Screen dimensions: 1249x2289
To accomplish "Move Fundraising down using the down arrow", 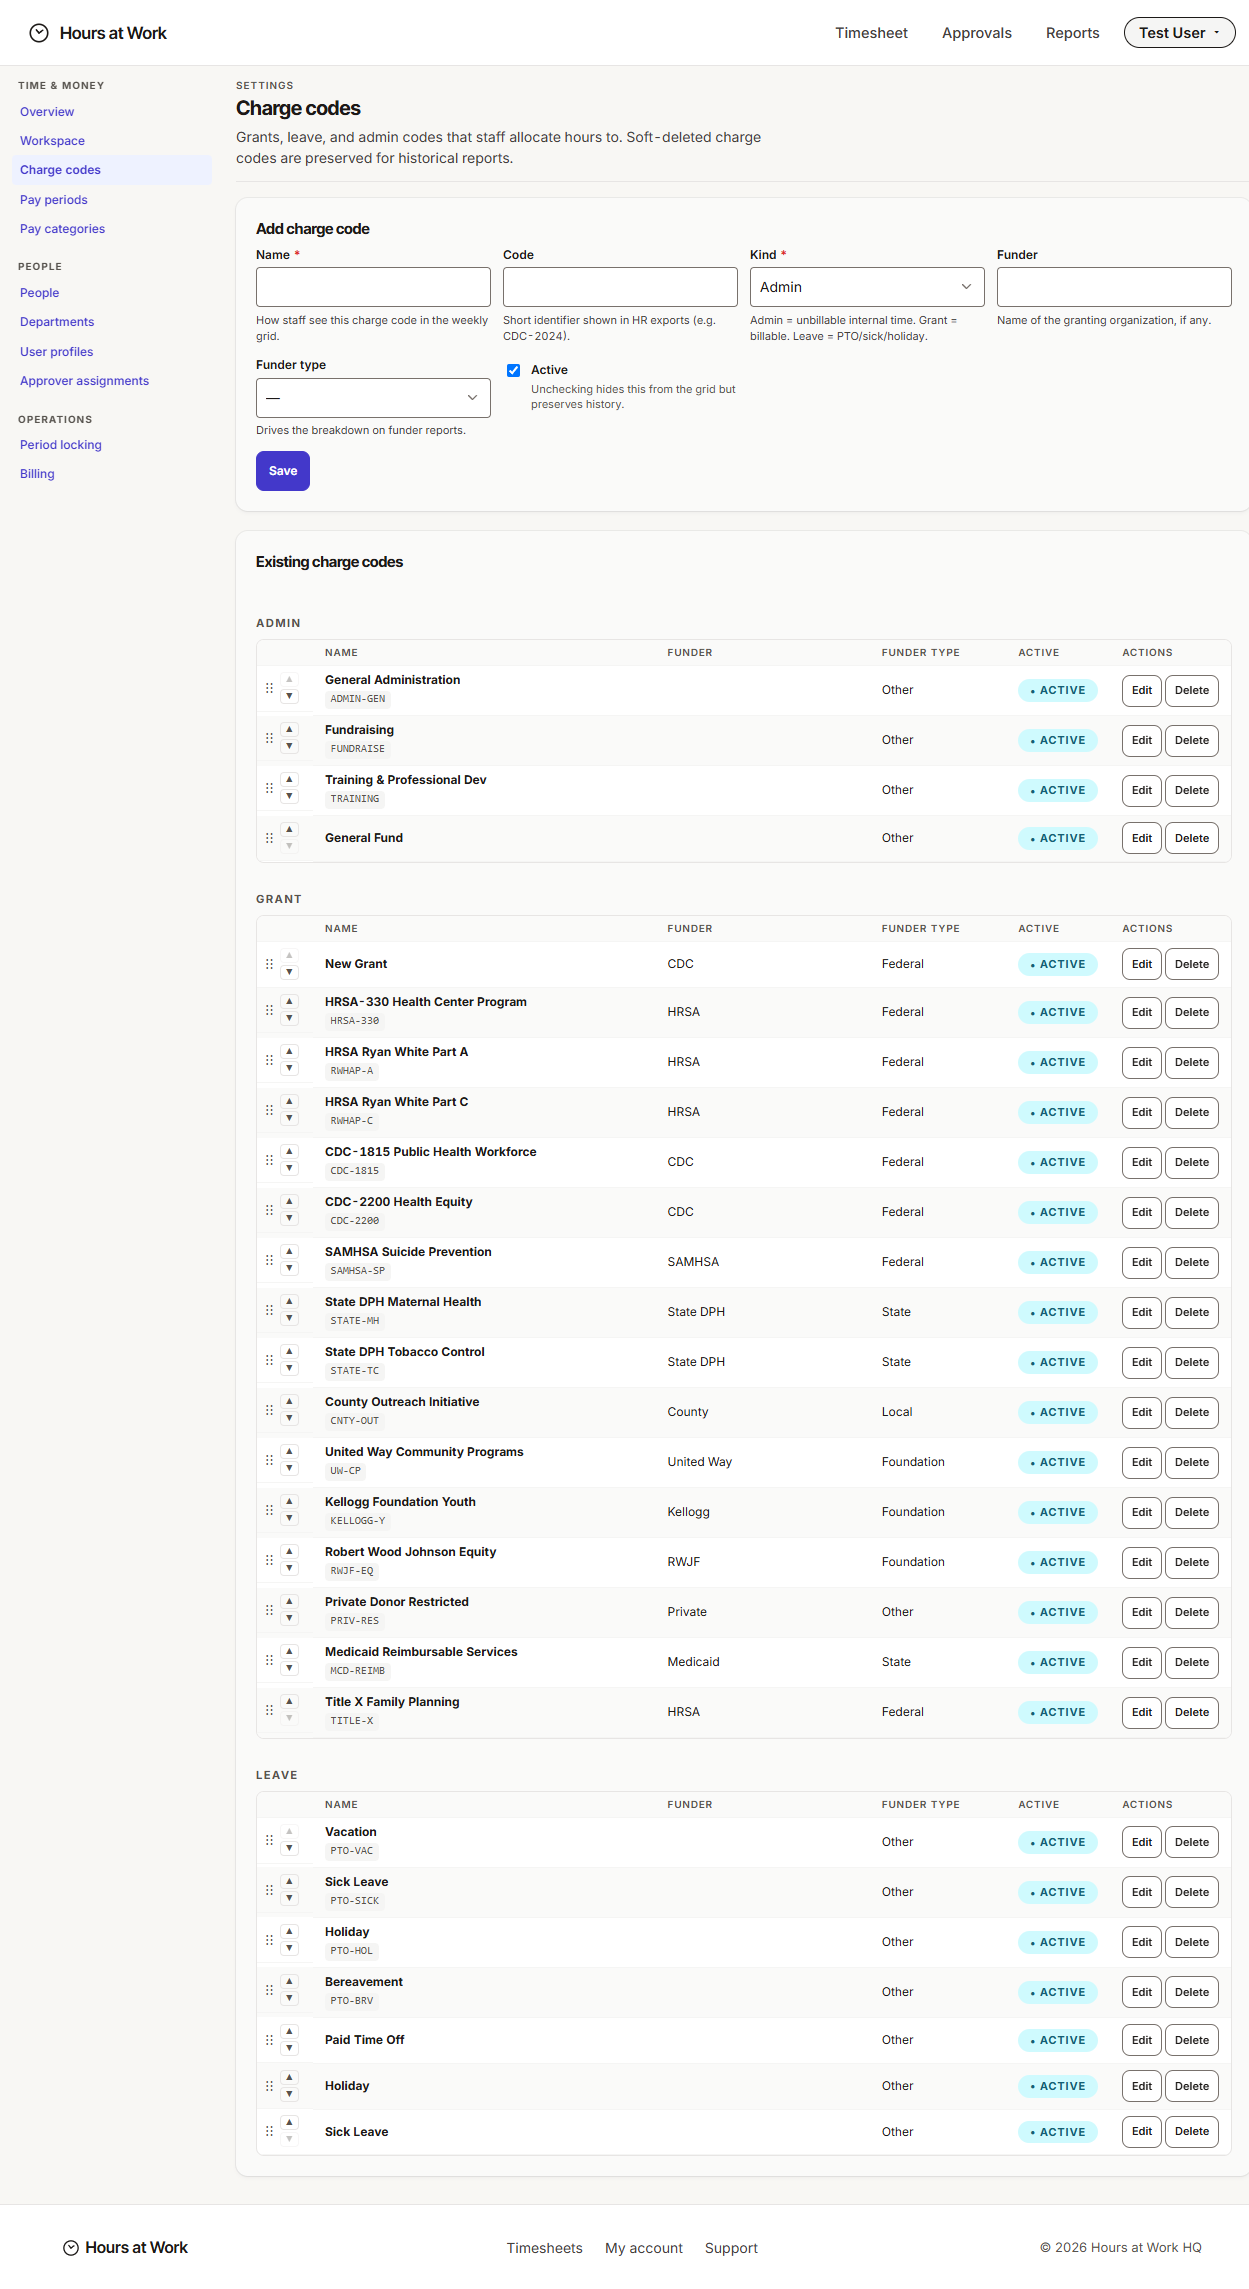I will [289, 747].
